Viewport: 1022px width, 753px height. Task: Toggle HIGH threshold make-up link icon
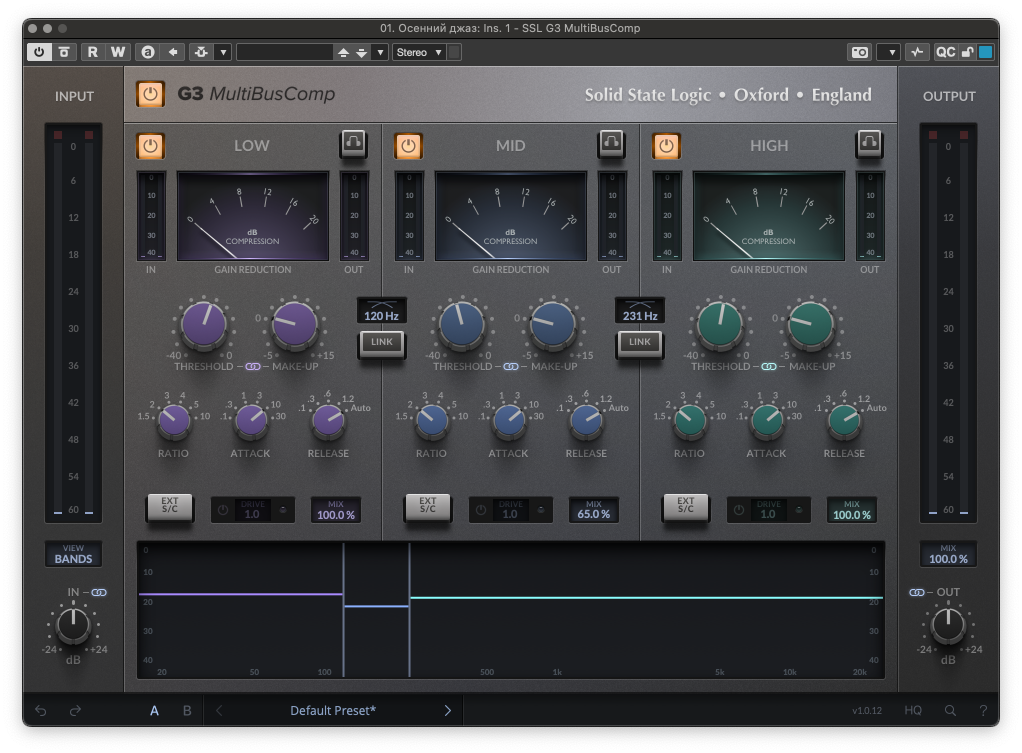769,366
